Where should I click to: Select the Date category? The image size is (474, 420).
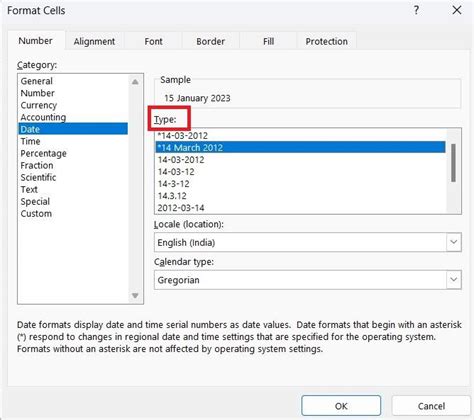(x=73, y=129)
